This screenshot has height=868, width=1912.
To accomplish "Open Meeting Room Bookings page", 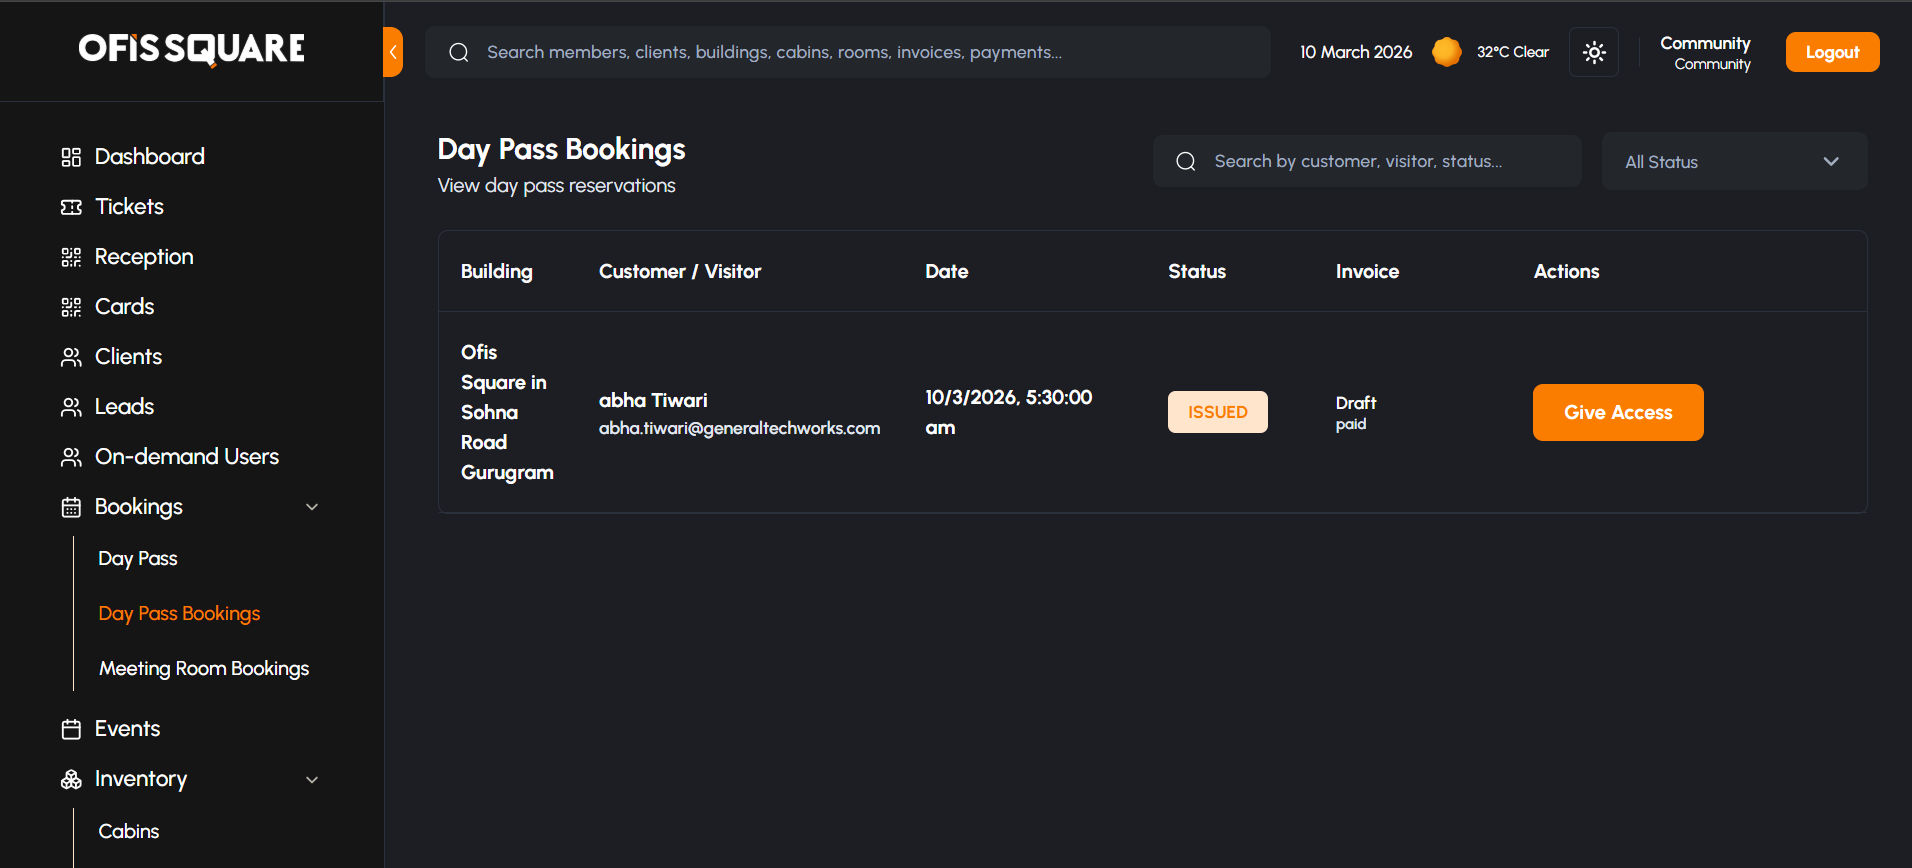I will [204, 668].
